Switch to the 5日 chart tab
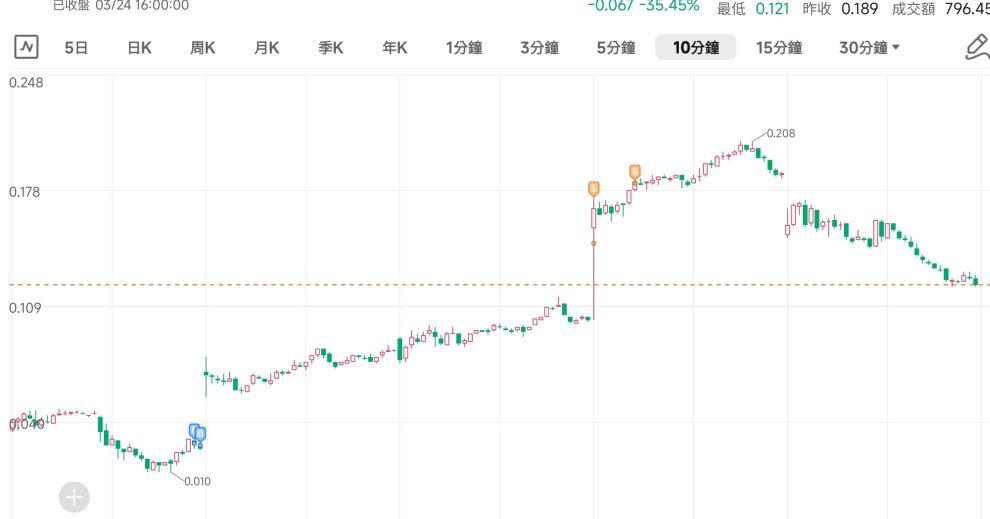Viewport: 990px width, 519px height. pos(76,47)
